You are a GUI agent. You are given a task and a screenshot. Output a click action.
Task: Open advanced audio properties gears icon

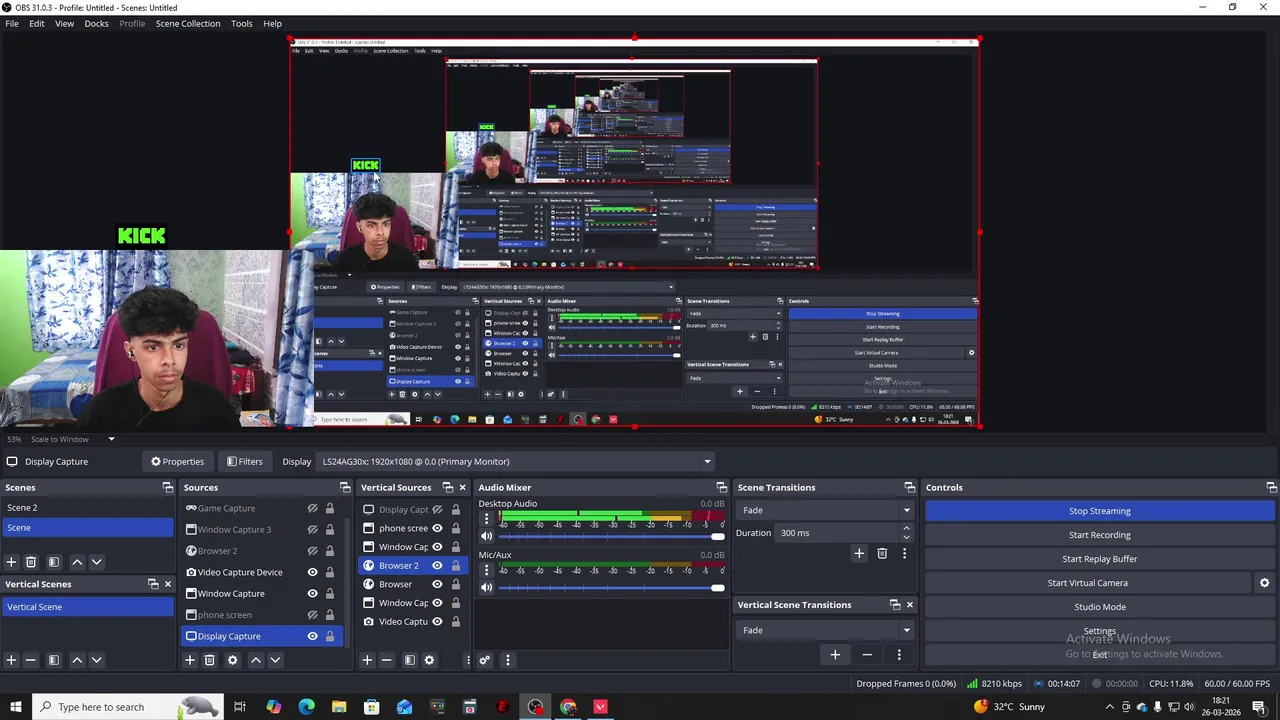tap(484, 660)
